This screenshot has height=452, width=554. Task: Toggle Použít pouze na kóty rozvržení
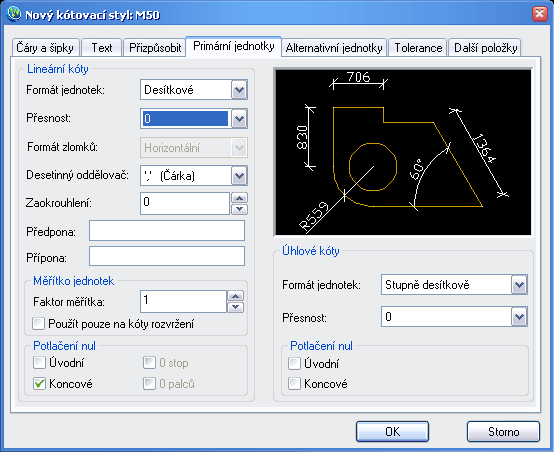pos(38,323)
